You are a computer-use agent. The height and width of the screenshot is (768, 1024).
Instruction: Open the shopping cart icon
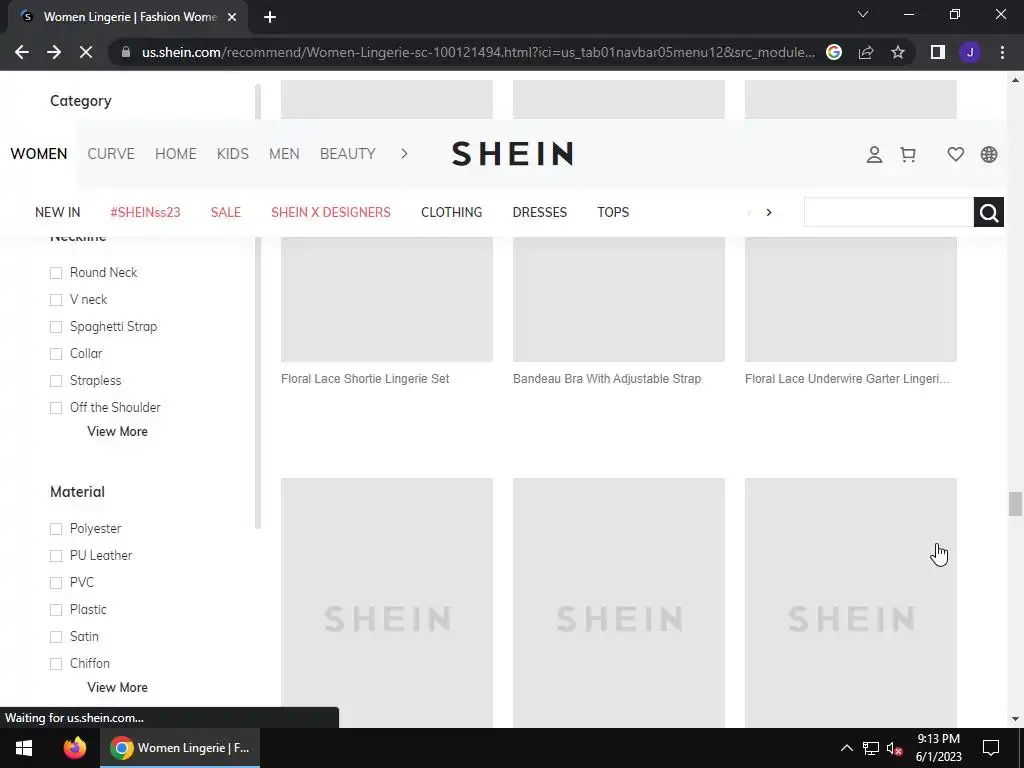908,154
